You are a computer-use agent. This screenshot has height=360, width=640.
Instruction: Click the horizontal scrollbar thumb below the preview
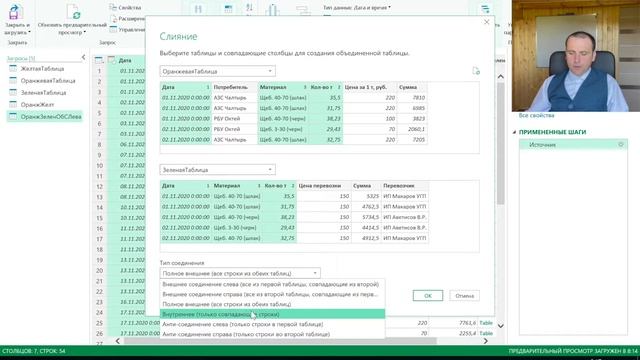coord(280,341)
